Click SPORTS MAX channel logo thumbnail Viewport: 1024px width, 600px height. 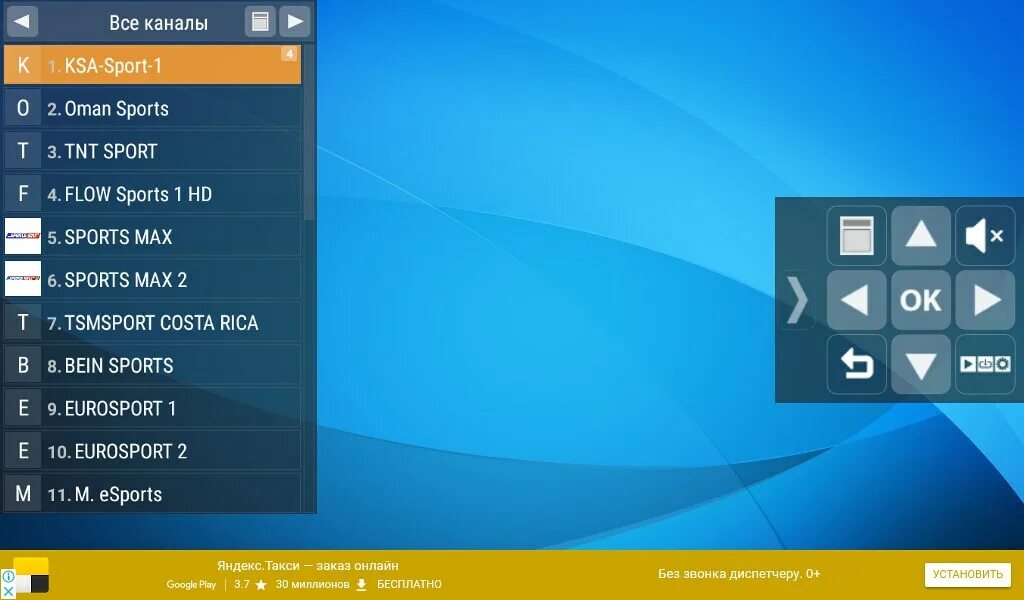[23, 236]
